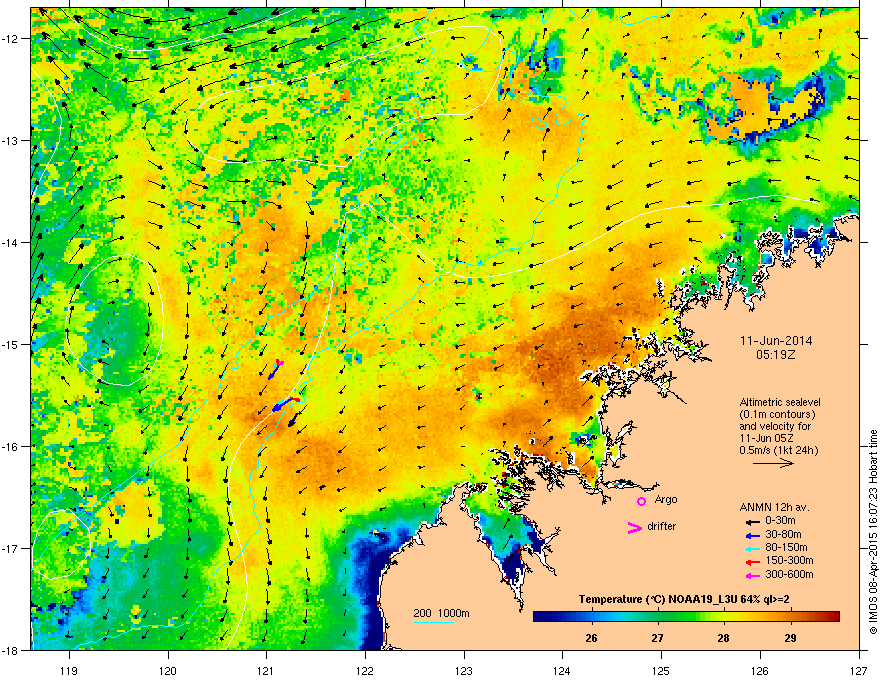The height and width of the screenshot is (680, 880).
Task: Click the 'Argo' legend label
Action: [x=666, y=500]
